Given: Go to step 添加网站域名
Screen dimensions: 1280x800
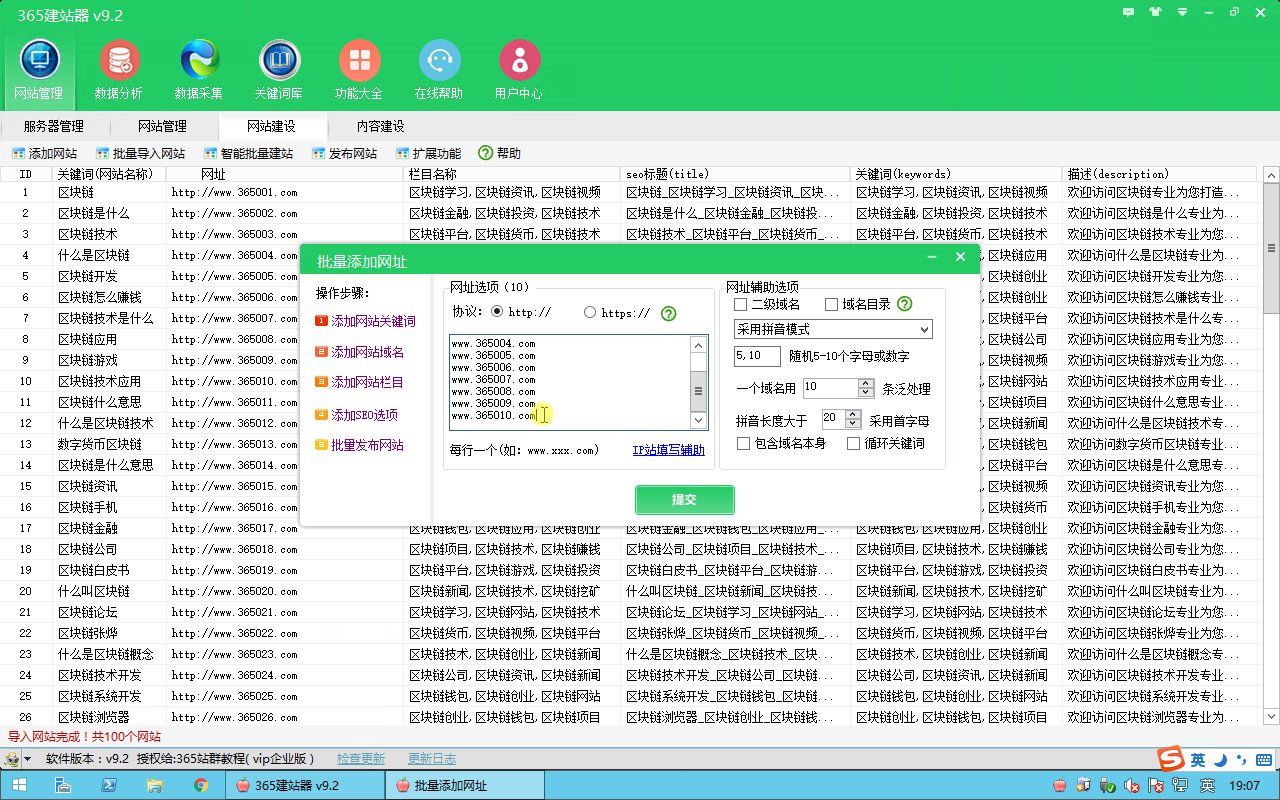Looking at the screenshot, I should [359, 352].
